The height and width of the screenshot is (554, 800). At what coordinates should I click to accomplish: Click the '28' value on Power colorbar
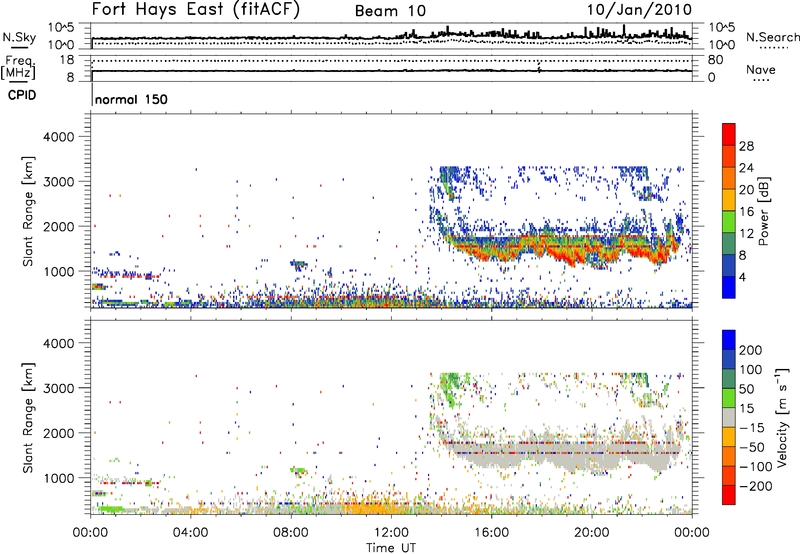pos(746,146)
